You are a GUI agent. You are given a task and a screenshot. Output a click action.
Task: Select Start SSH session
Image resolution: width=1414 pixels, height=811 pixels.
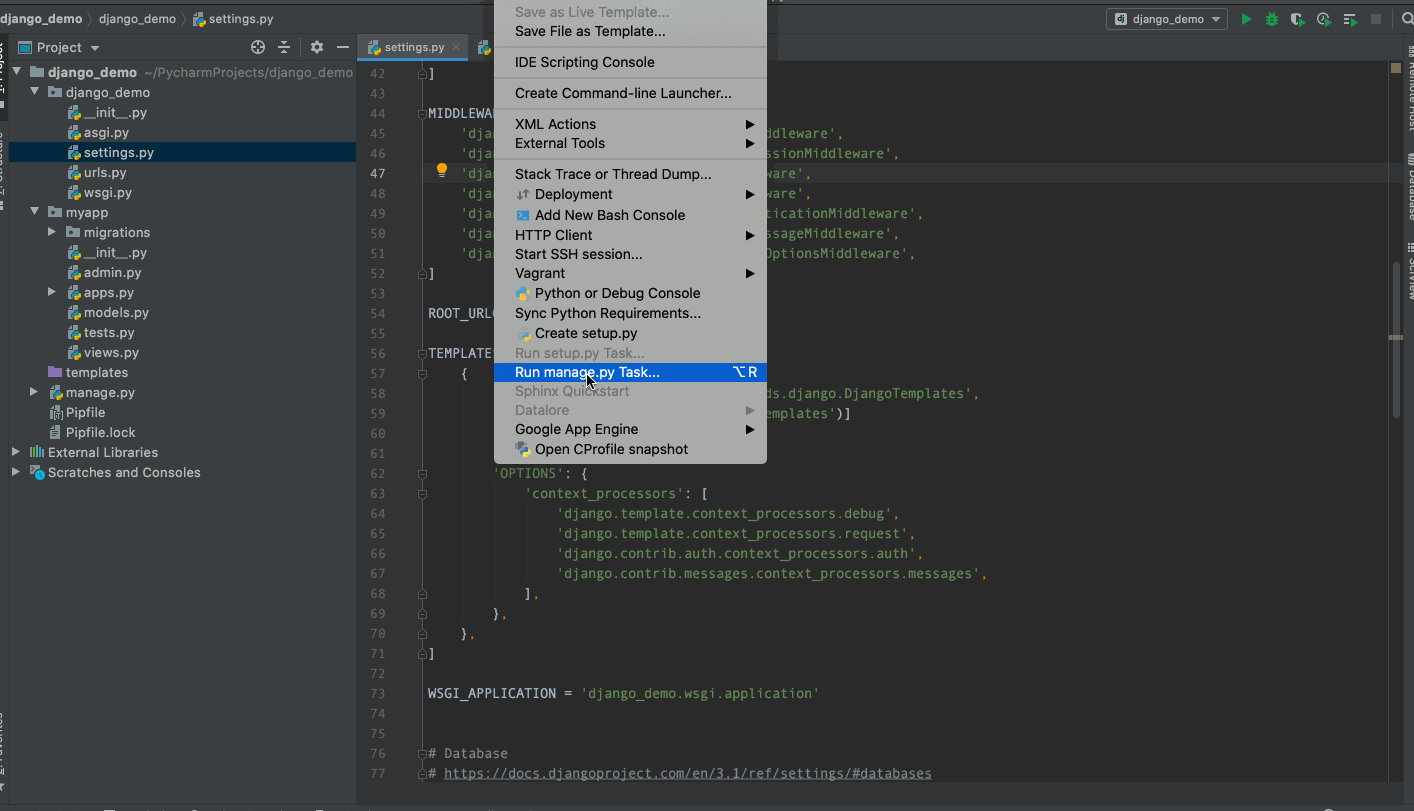point(630,254)
